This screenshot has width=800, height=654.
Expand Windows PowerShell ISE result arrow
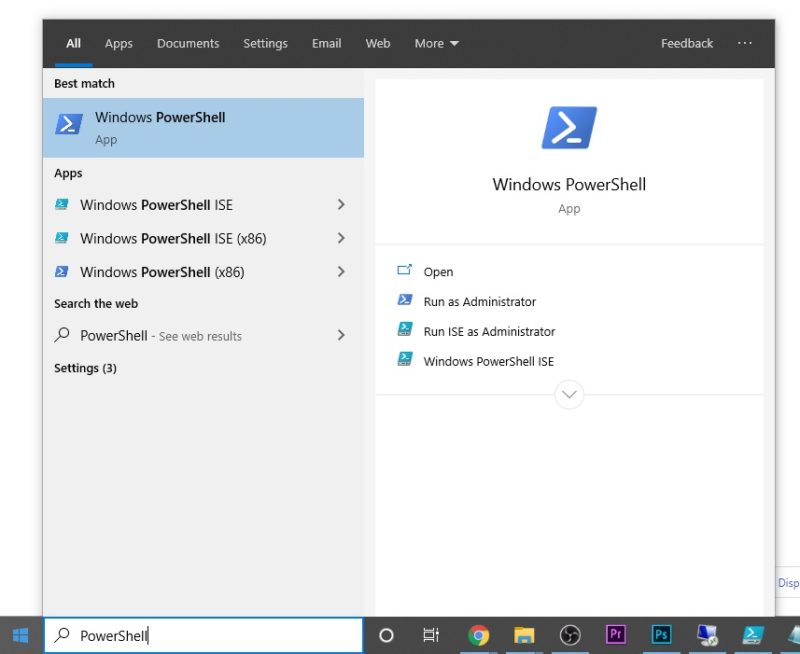(341, 205)
